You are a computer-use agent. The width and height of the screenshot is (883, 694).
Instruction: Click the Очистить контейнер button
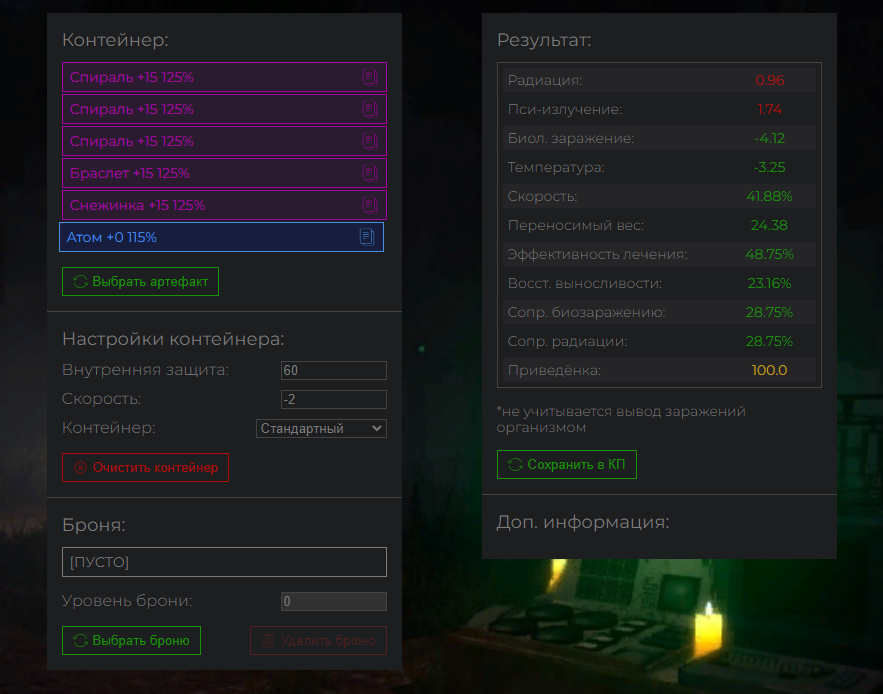(145, 468)
